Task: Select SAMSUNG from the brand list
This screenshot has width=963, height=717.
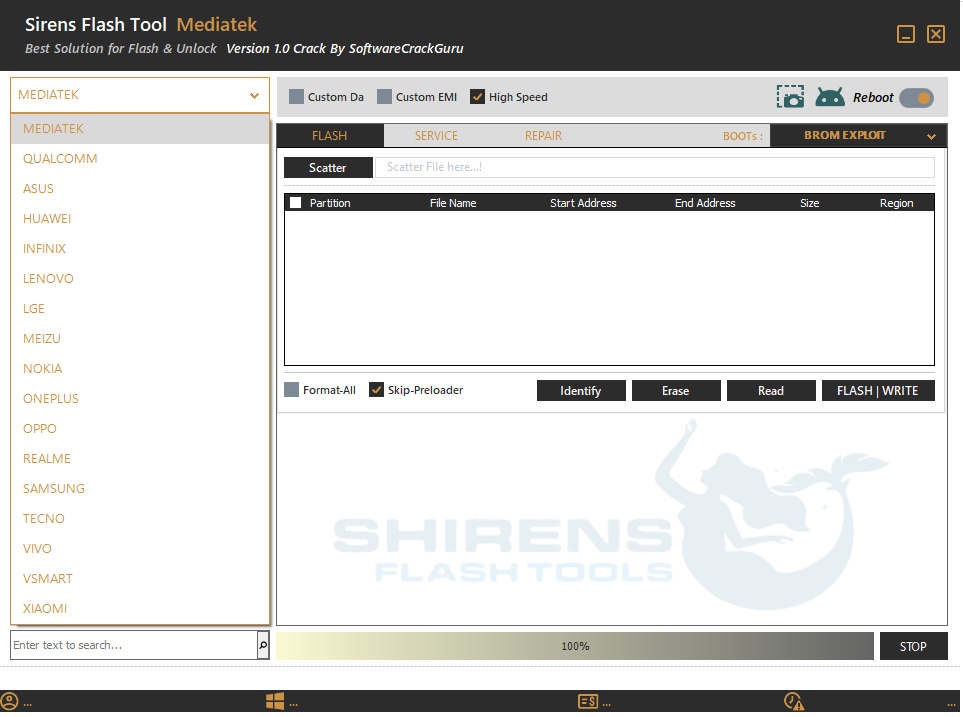Action: point(54,489)
